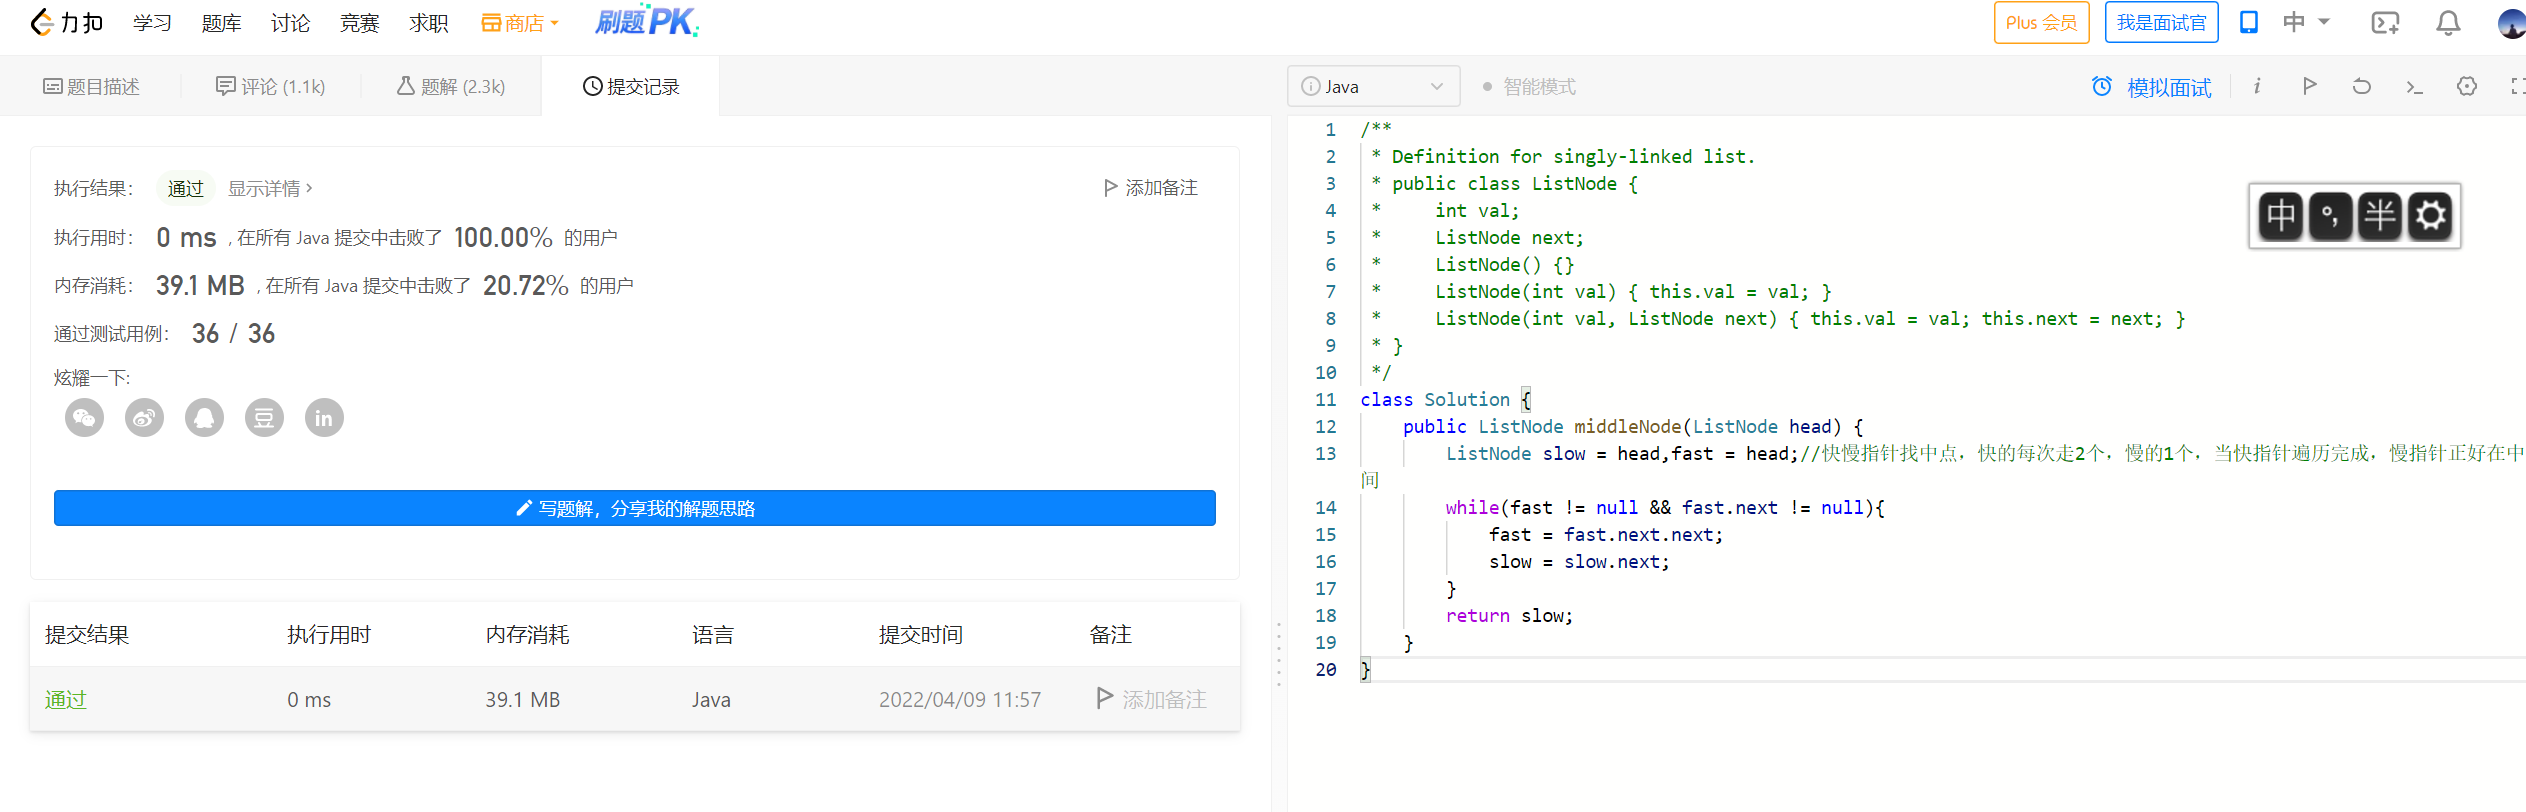Open the 求职 menu
Viewport: 2526px width, 812px height.
428,23
